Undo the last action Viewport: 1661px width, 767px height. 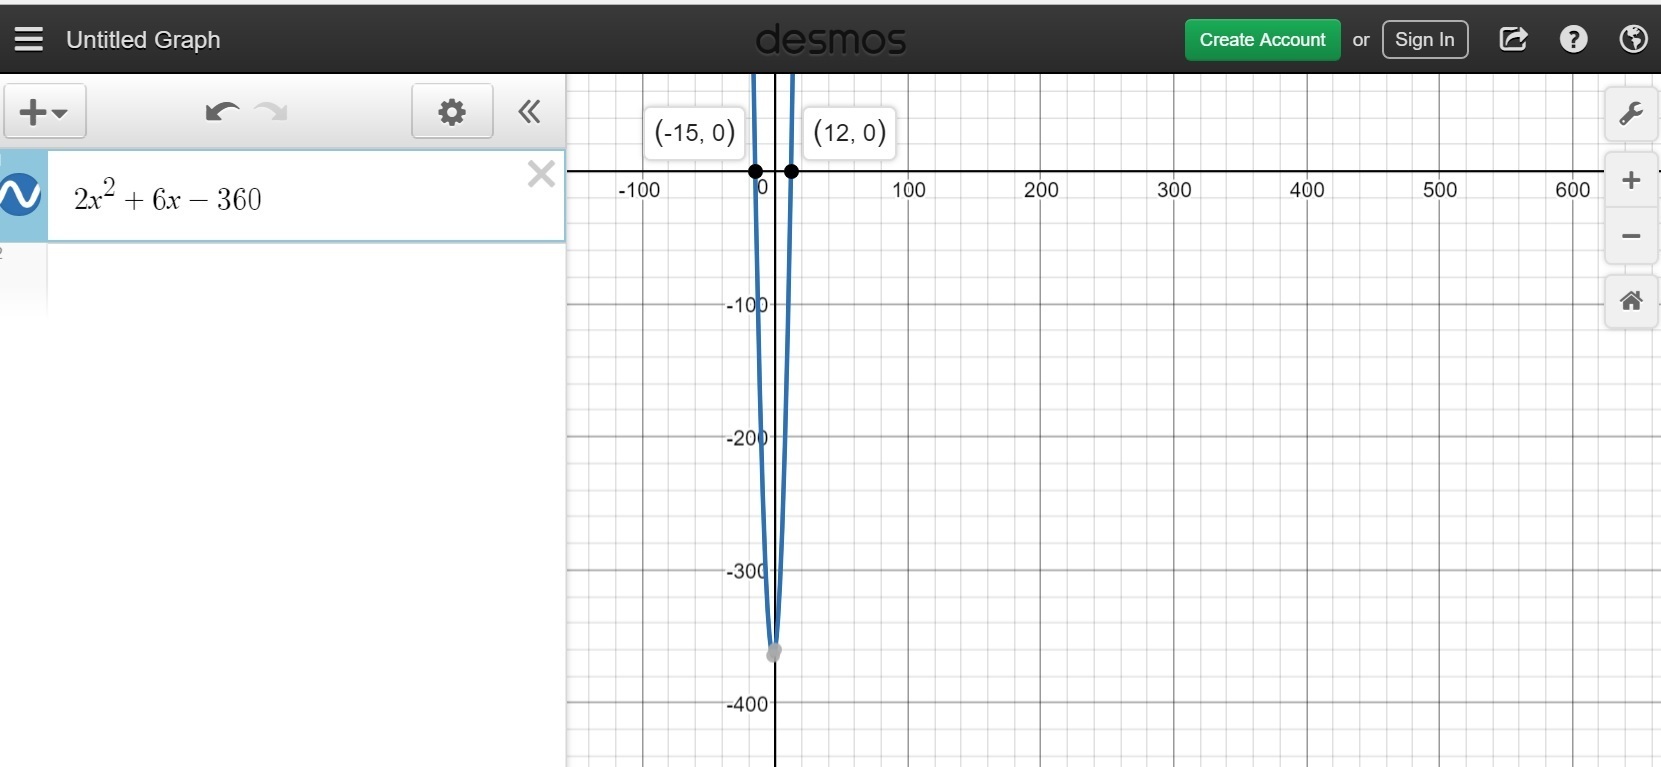(221, 111)
